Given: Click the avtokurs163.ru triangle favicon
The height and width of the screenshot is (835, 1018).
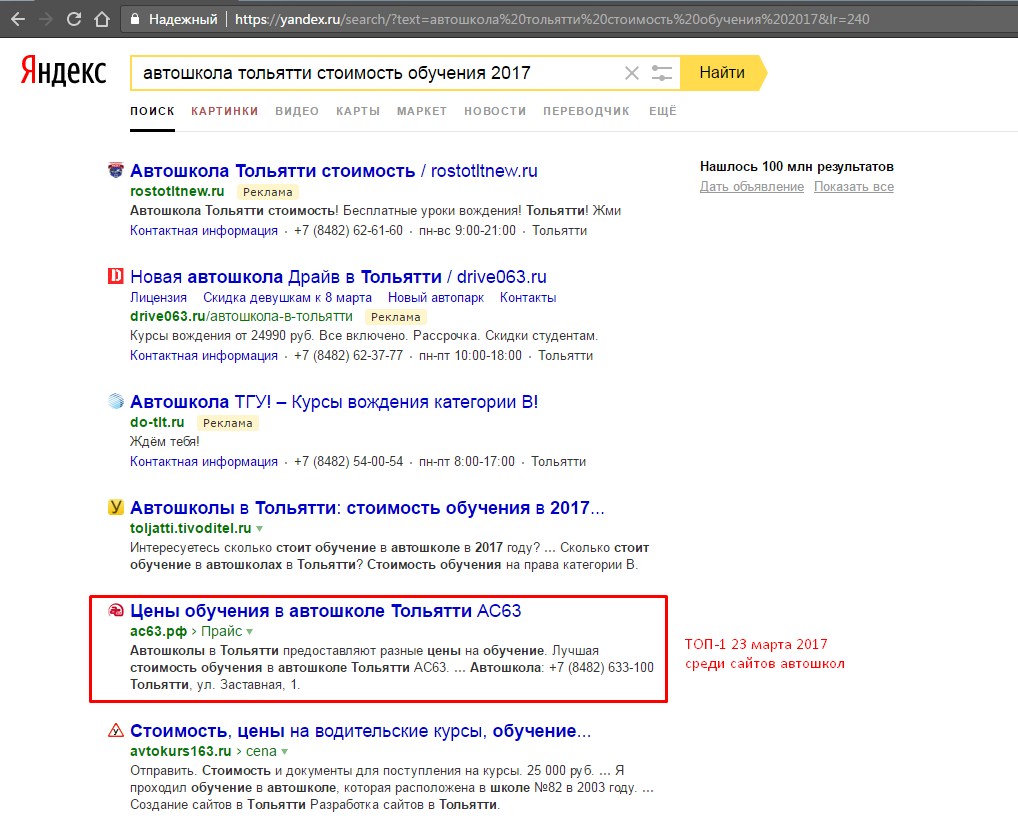Looking at the screenshot, I should point(116,730).
